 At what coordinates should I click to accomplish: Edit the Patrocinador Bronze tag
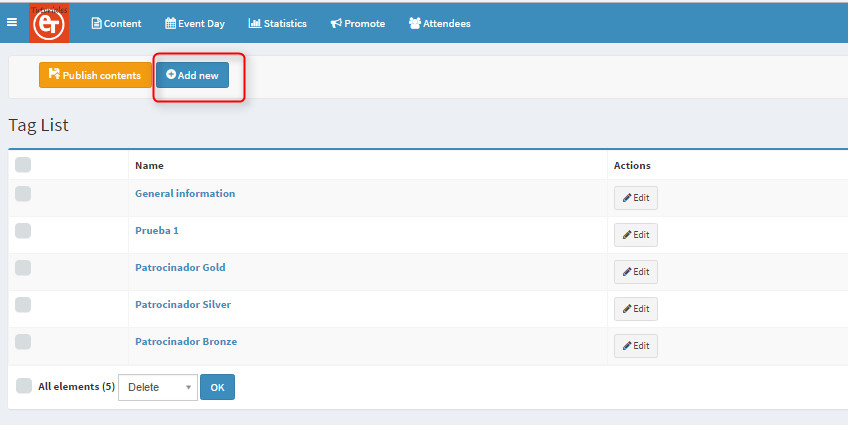coord(636,346)
